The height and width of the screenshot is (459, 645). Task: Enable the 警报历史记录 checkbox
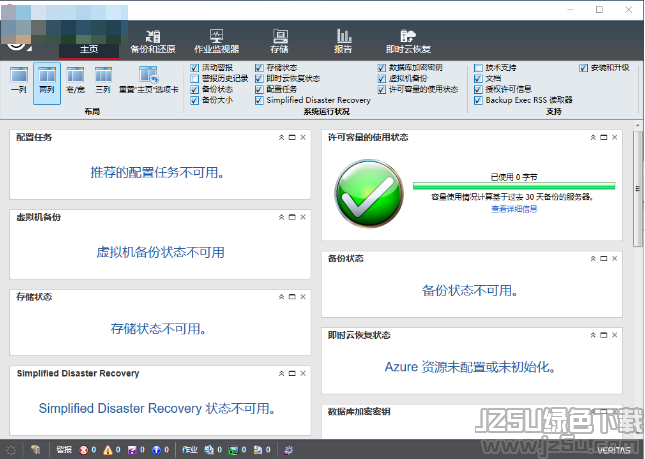pyautogui.click(x=195, y=79)
